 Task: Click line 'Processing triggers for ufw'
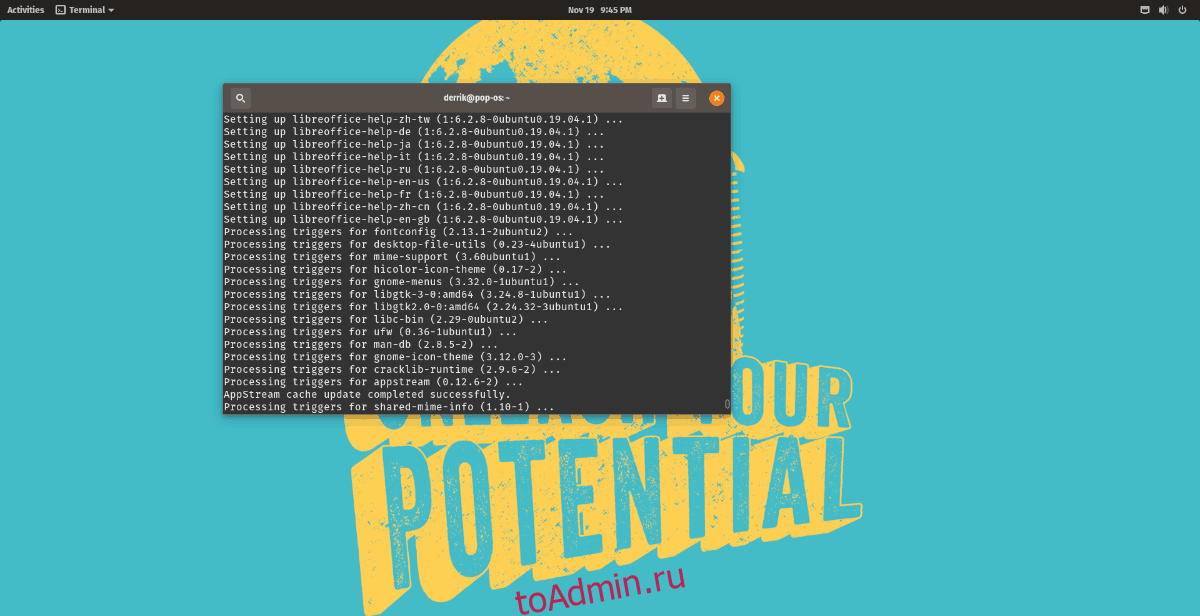[370, 332]
